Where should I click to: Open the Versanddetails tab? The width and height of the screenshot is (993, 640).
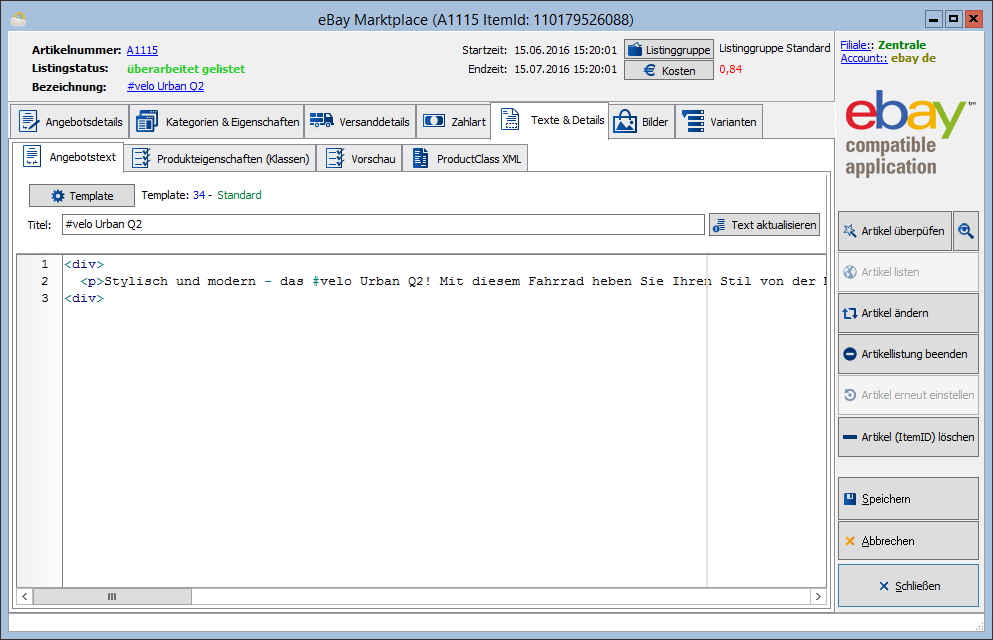click(x=360, y=122)
